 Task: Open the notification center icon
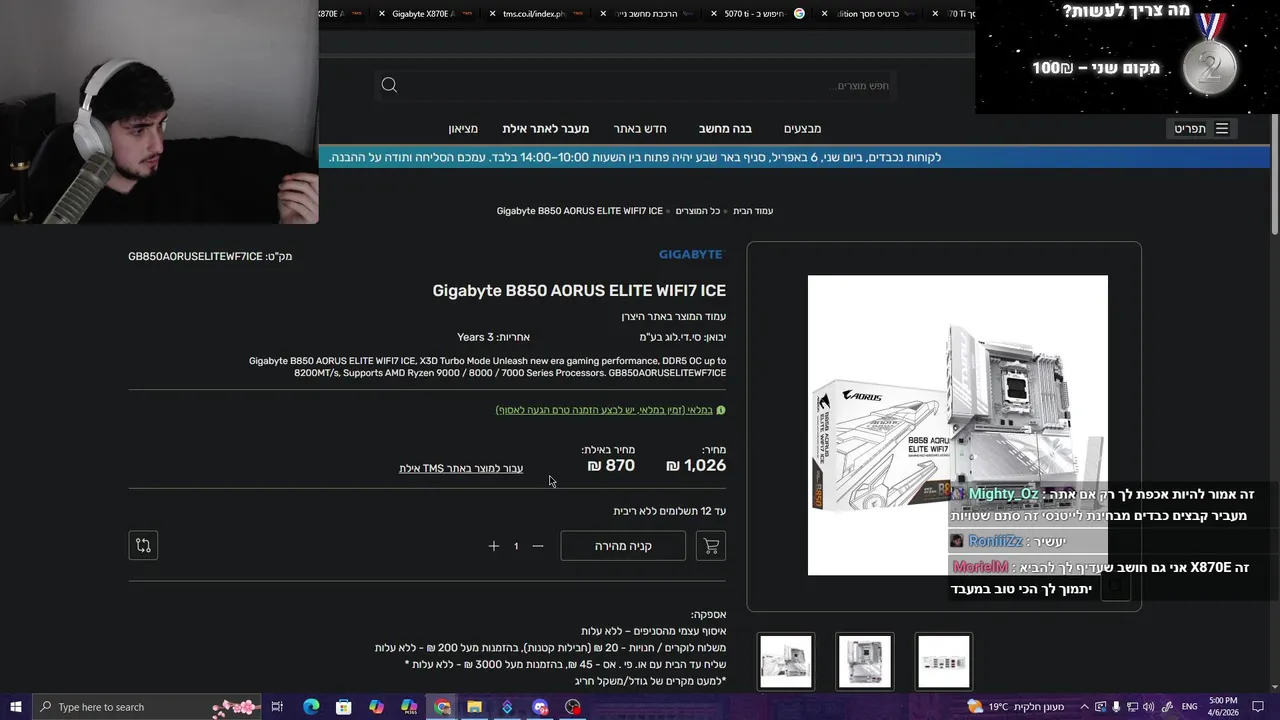point(1258,707)
